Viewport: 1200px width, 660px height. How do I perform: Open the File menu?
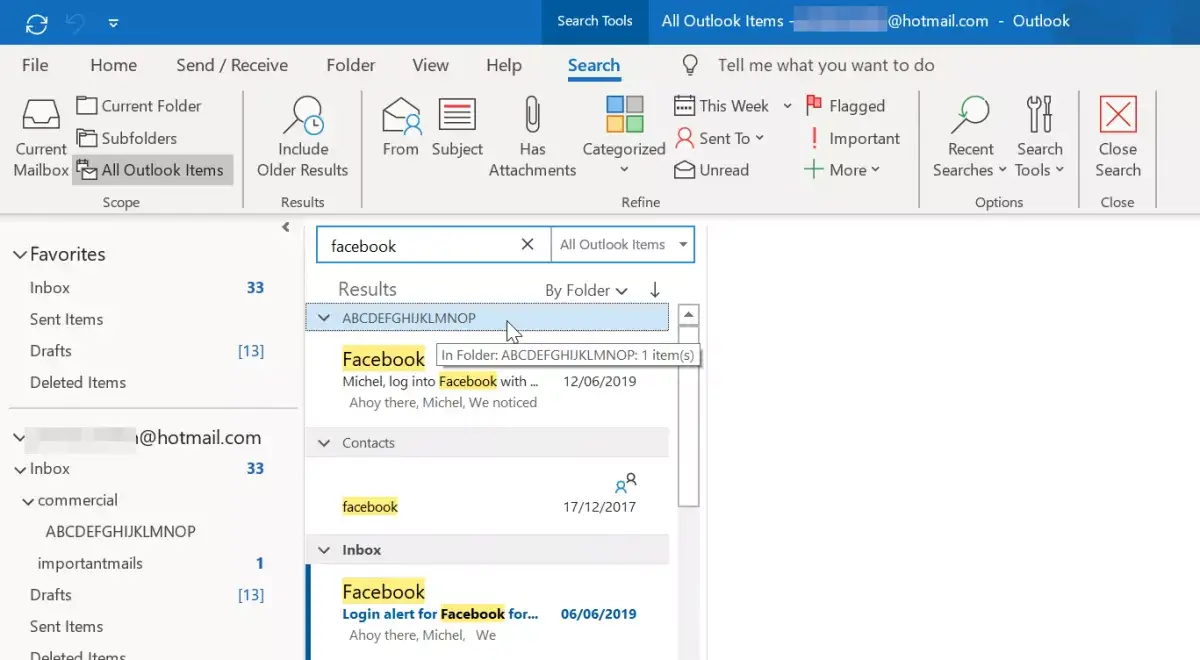tap(35, 65)
